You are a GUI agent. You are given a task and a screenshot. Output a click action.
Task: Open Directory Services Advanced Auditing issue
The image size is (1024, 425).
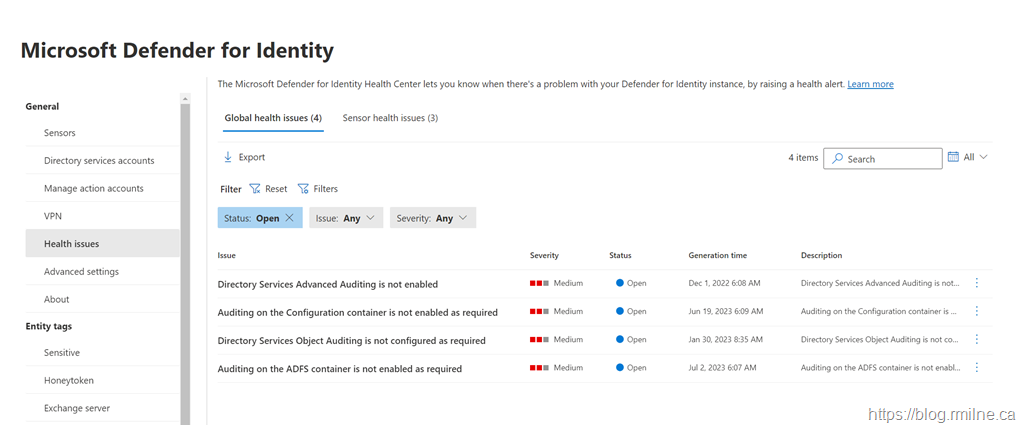(328, 284)
